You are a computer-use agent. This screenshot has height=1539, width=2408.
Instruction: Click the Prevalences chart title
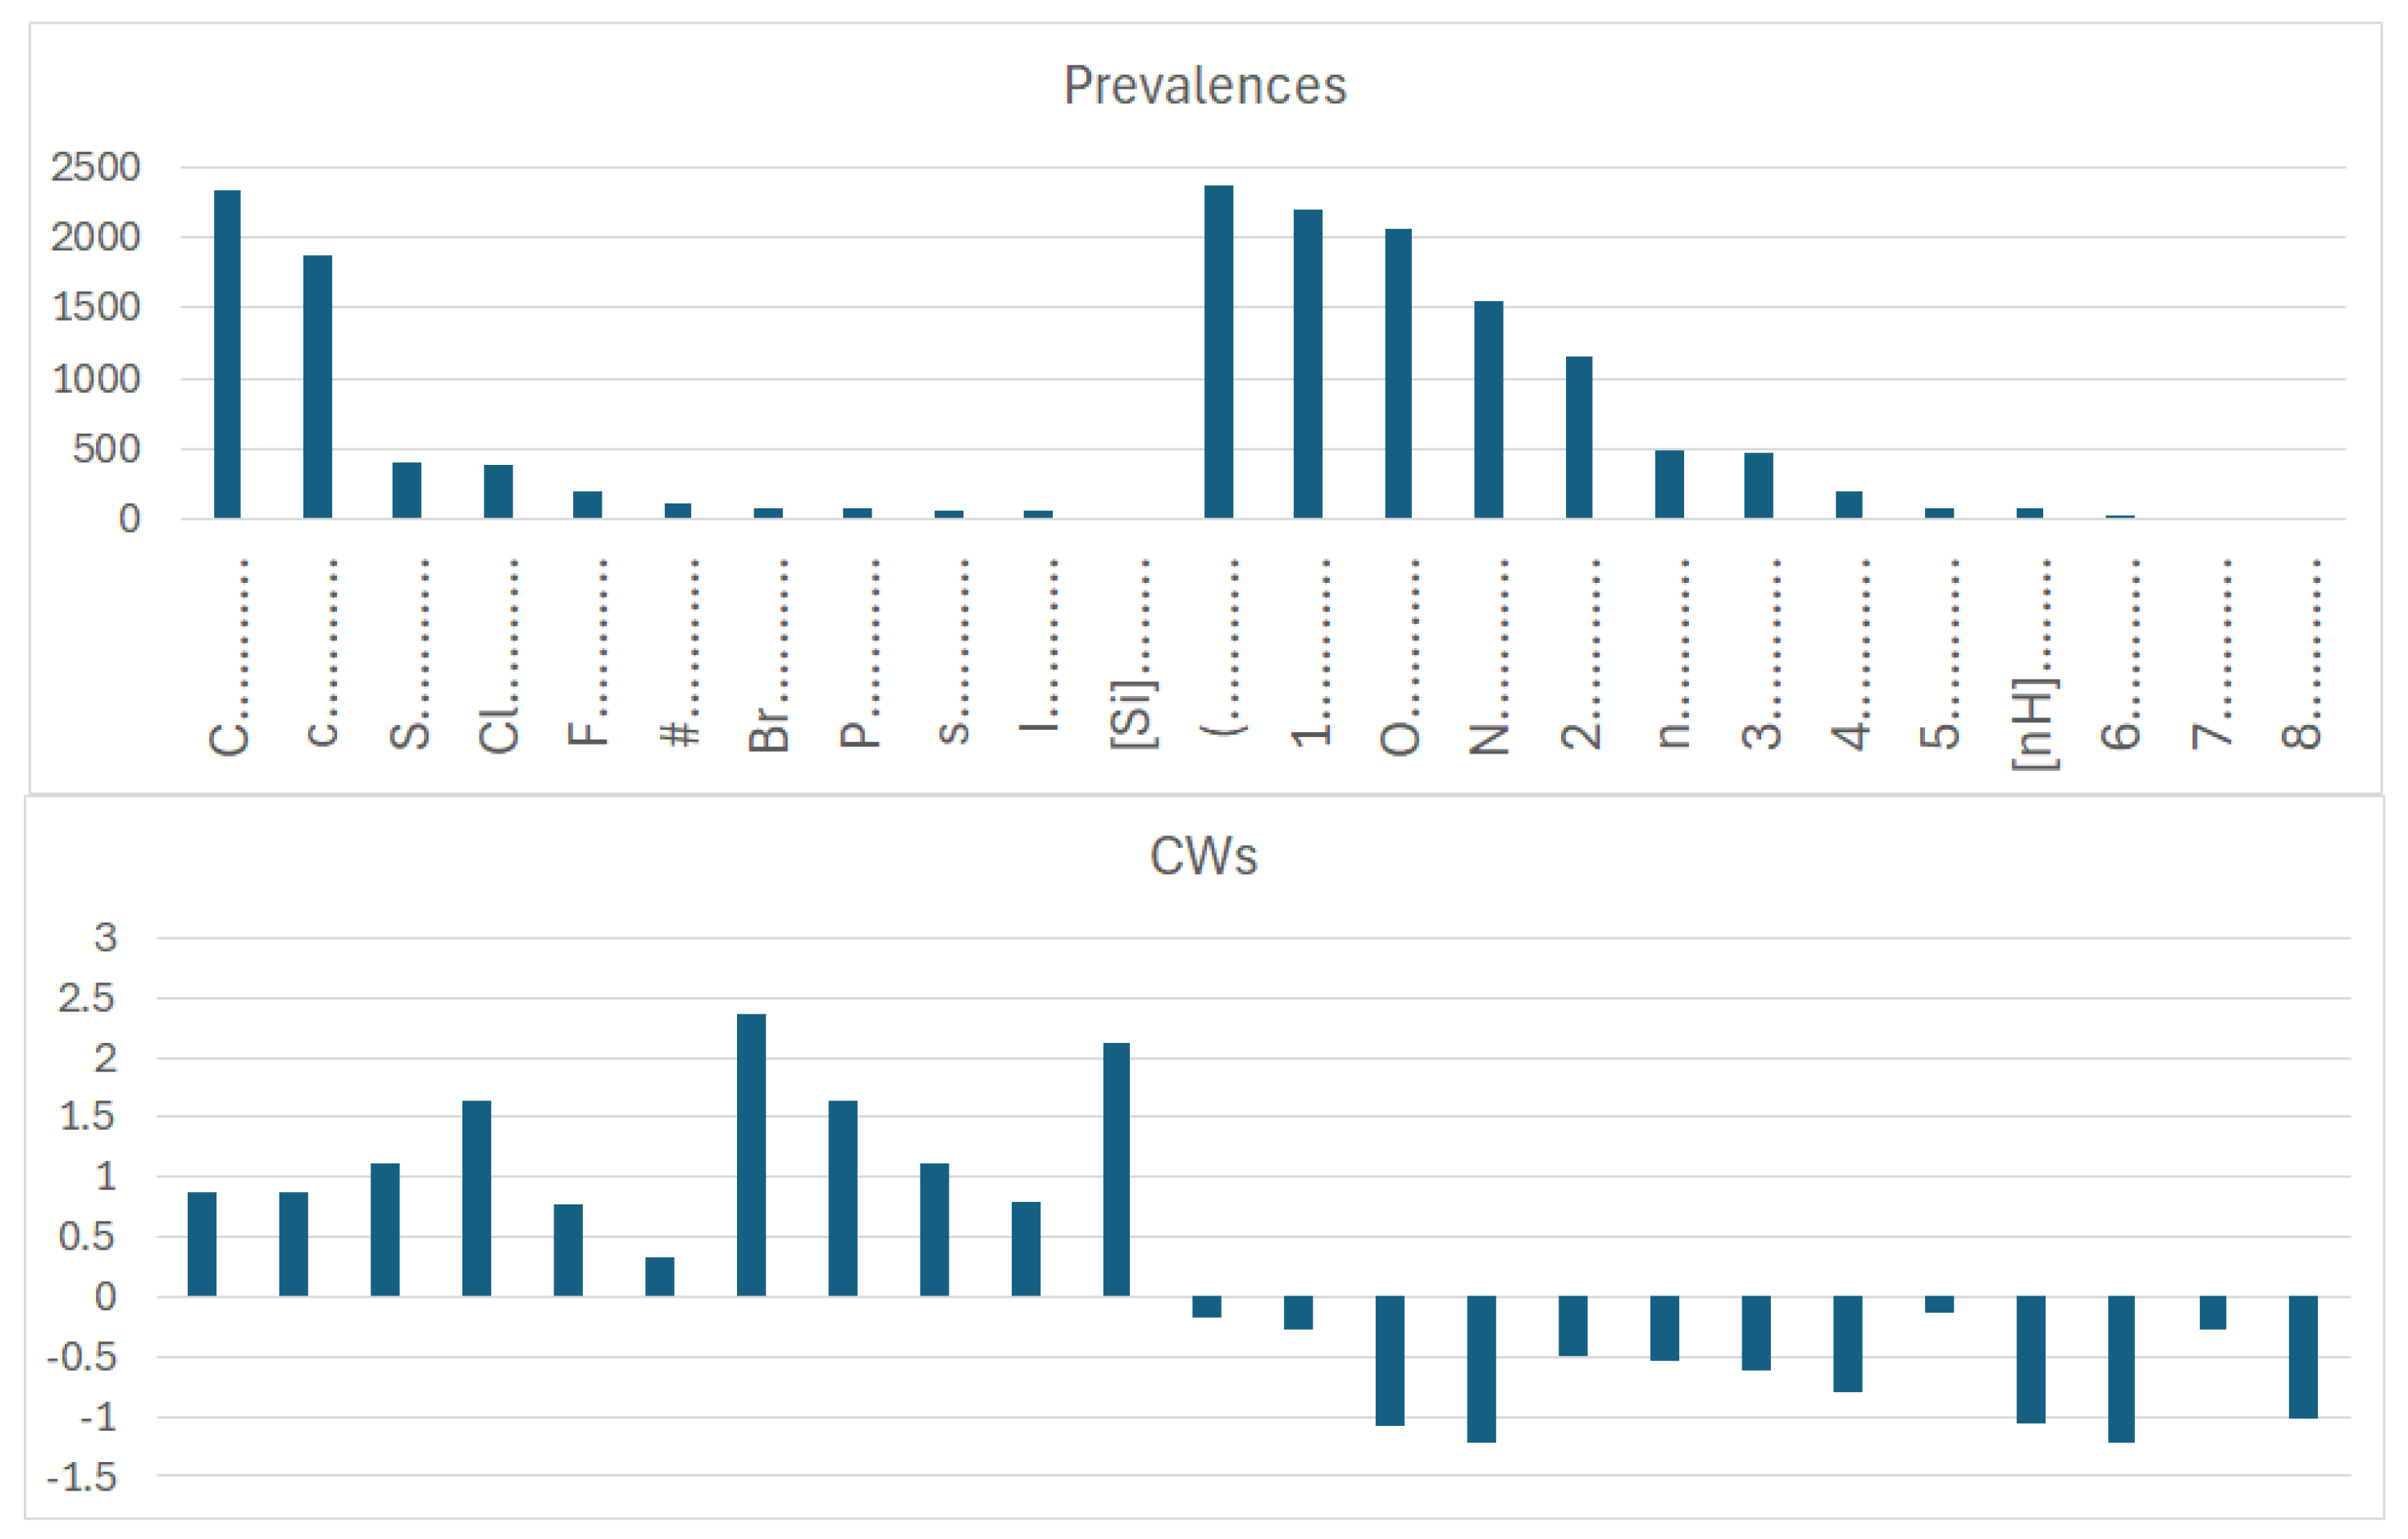(x=1204, y=85)
